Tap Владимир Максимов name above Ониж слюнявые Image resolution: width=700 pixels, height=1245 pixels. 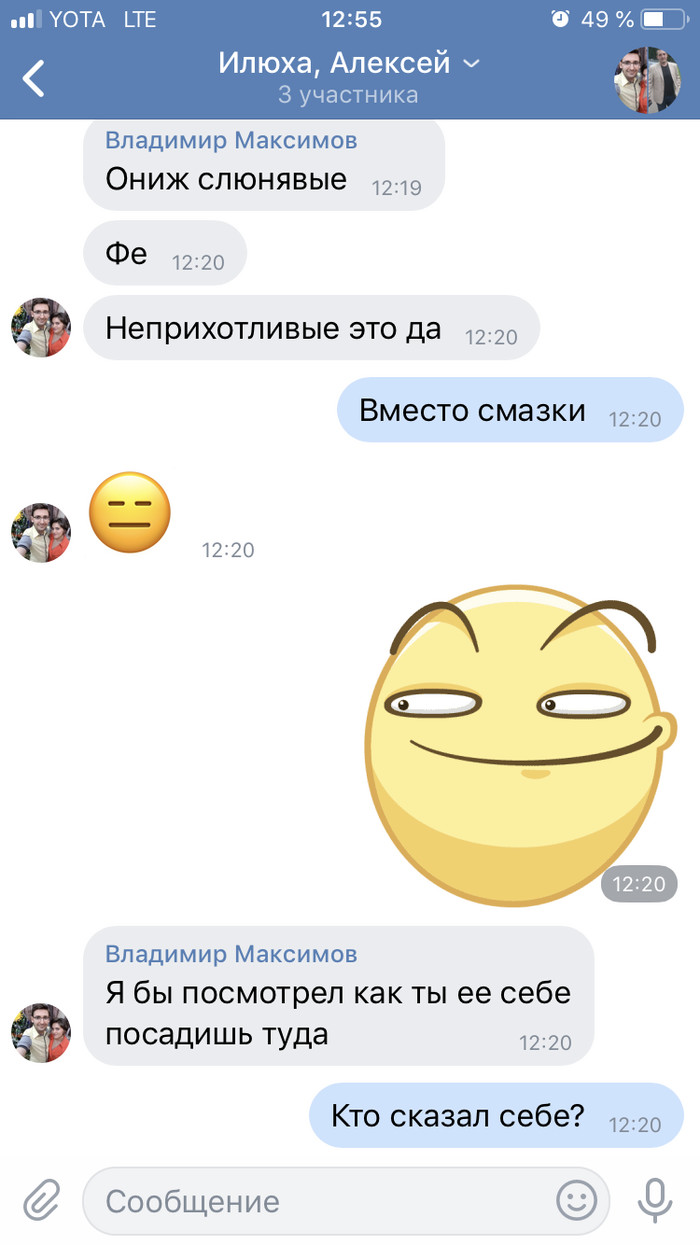click(x=231, y=140)
